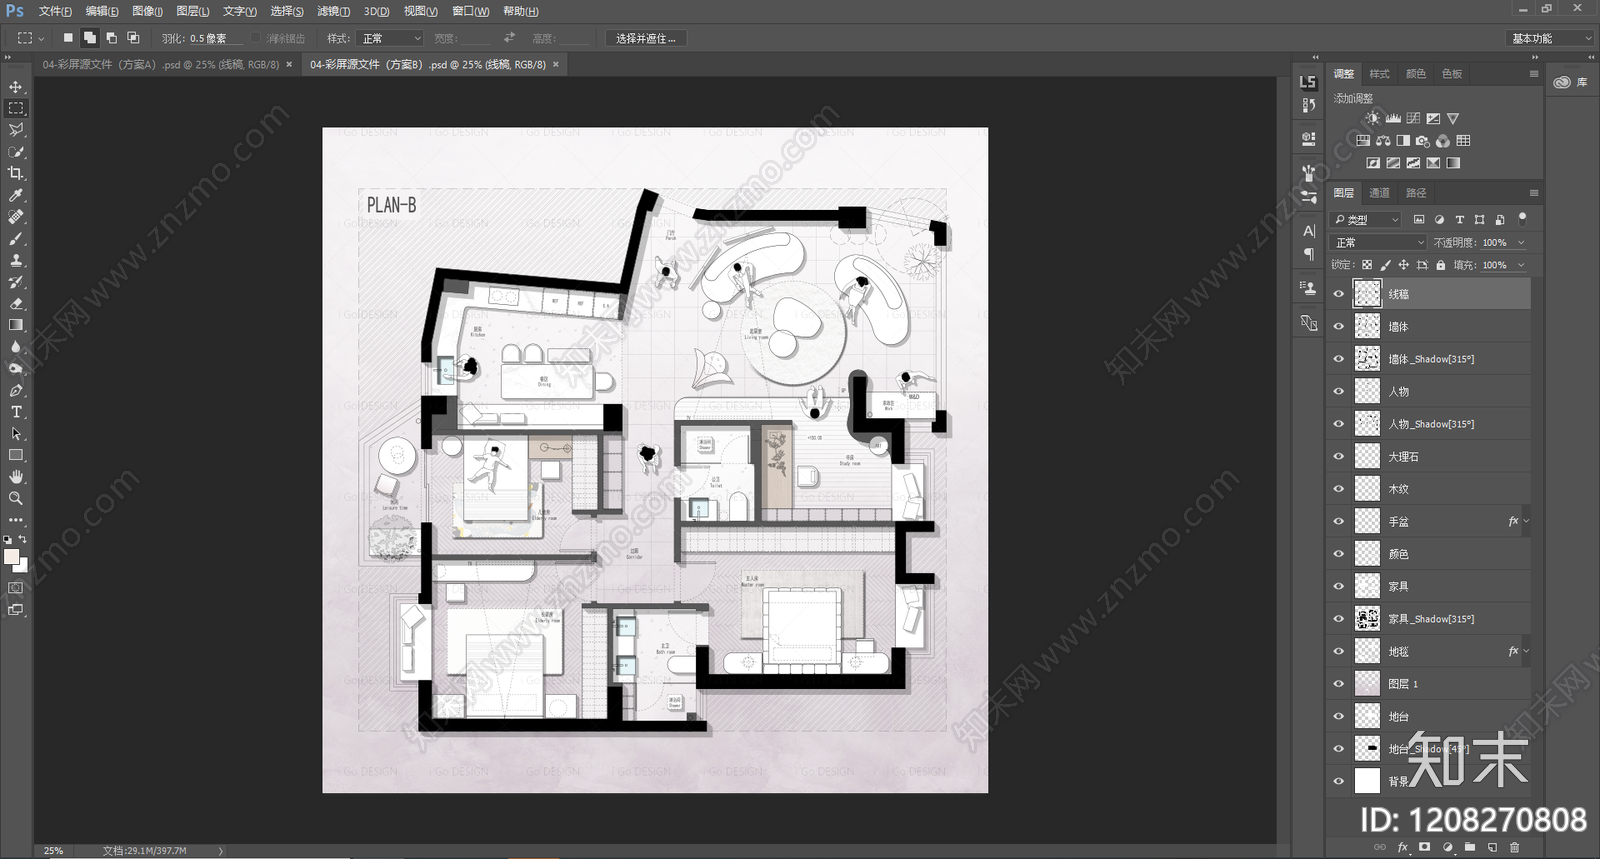The width and height of the screenshot is (1600, 859).
Task: Expand effects of 手盆 layer
Action: [1526, 521]
